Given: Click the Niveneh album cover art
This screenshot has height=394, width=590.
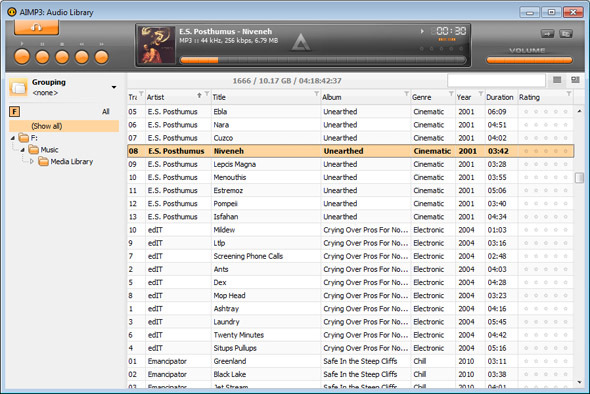Looking at the screenshot, I should tap(157, 45).
